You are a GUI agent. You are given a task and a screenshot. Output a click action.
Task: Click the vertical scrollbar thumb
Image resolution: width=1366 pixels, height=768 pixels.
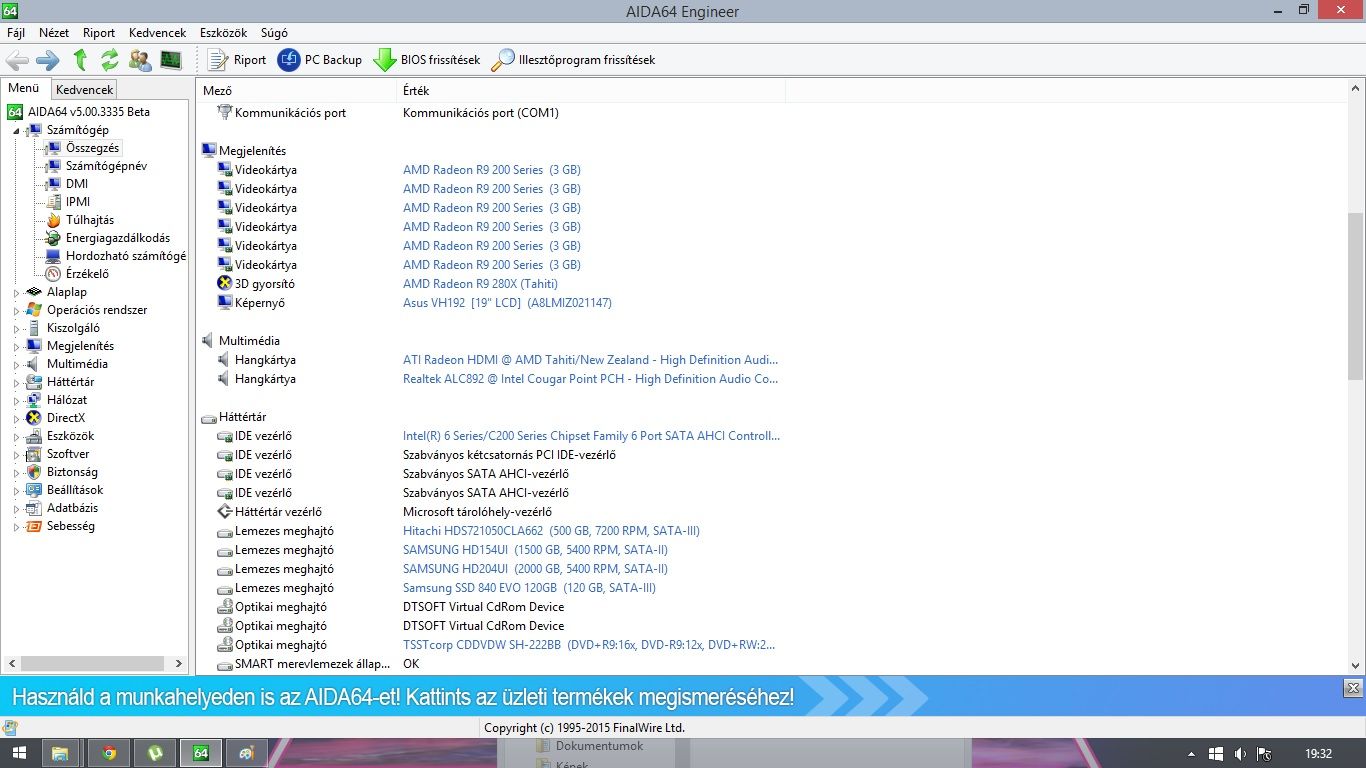tap(1356, 296)
